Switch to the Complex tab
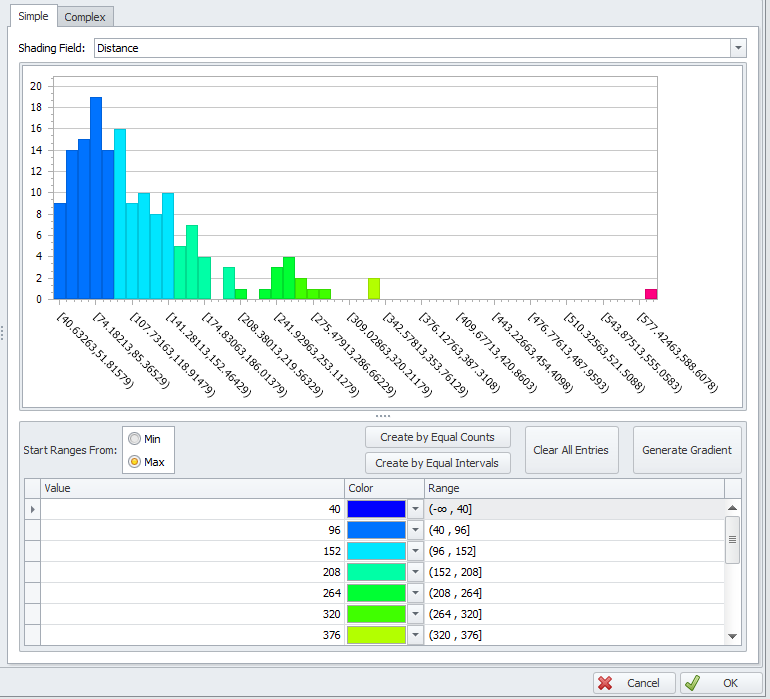 pos(85,17)
